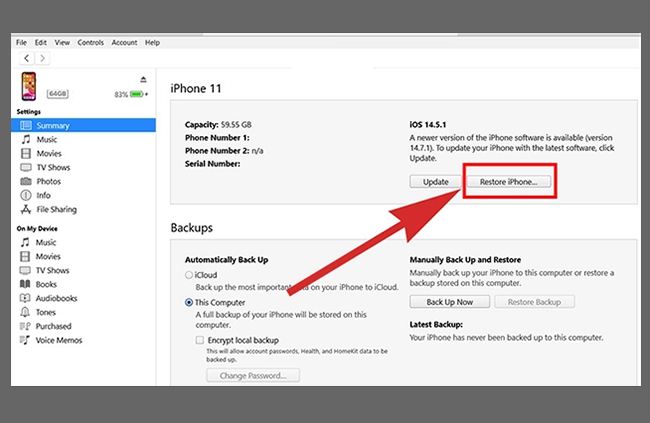Open the File Sharing label in sidebar
Screen dimensions: 650x423
[56, 209]
